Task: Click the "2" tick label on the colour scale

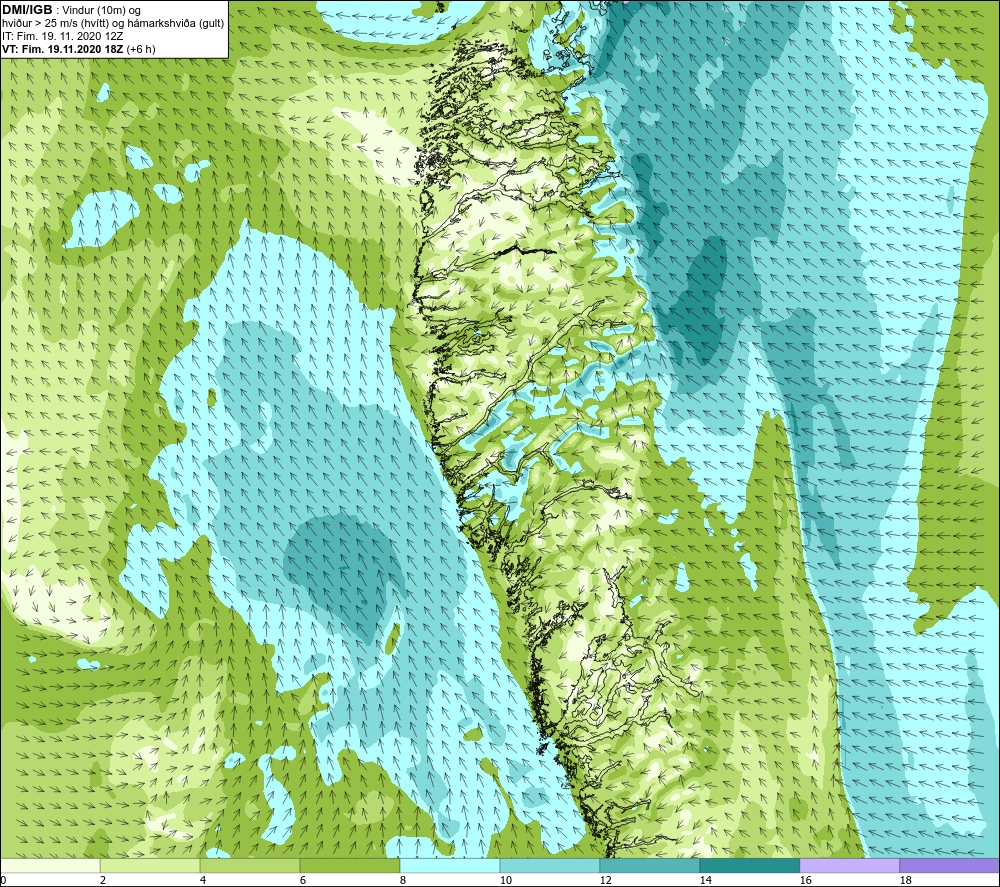Action: click(103, 880)
